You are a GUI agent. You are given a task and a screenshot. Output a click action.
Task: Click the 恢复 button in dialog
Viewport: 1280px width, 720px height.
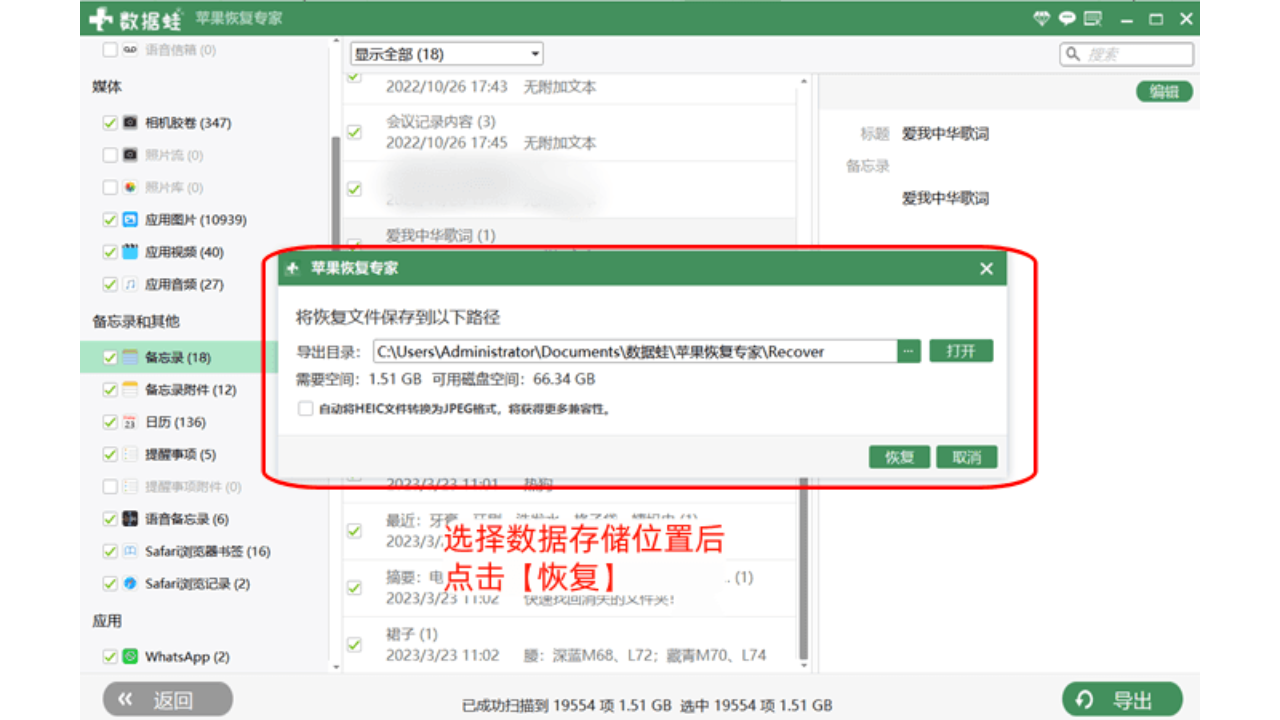(x=900, y=457)
